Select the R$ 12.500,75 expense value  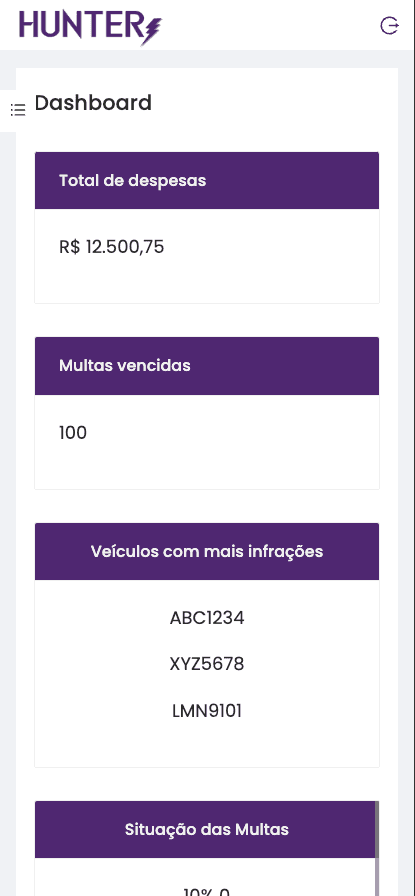pos(111,247)
